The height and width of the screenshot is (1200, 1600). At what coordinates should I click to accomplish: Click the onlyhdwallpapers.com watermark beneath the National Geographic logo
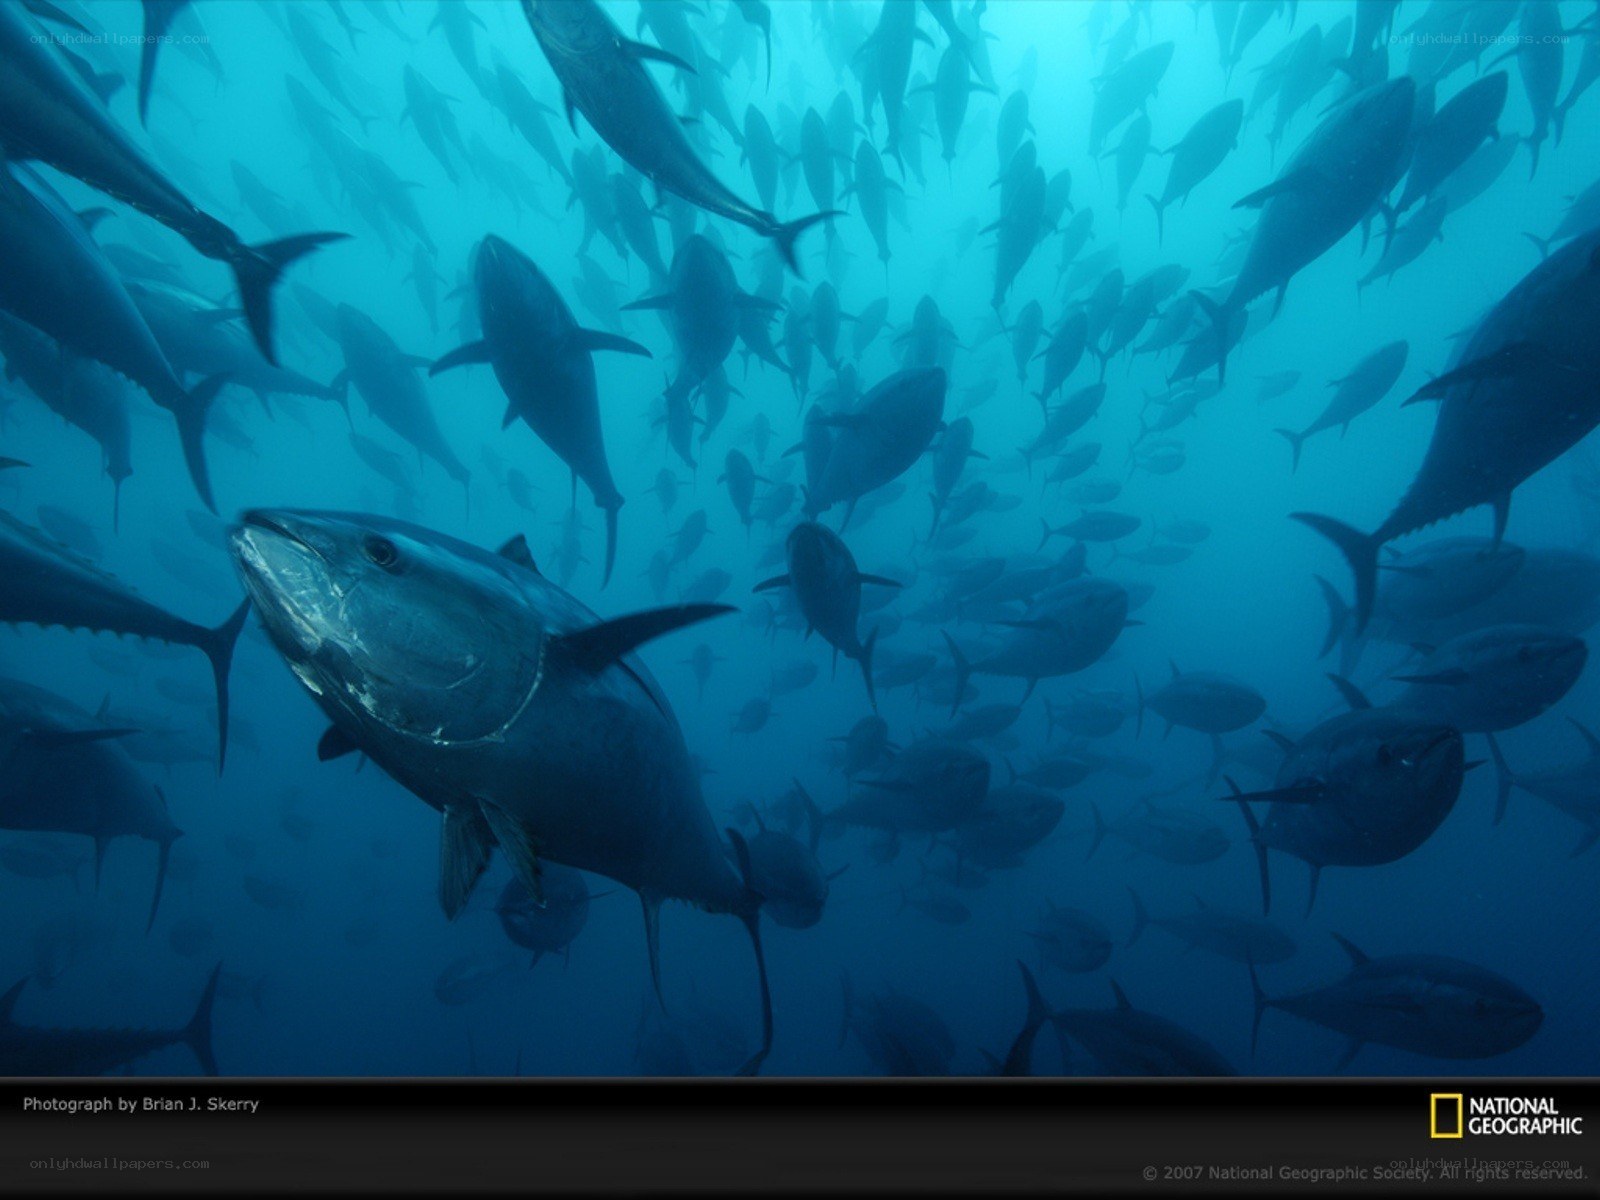coord(1480,1163)
